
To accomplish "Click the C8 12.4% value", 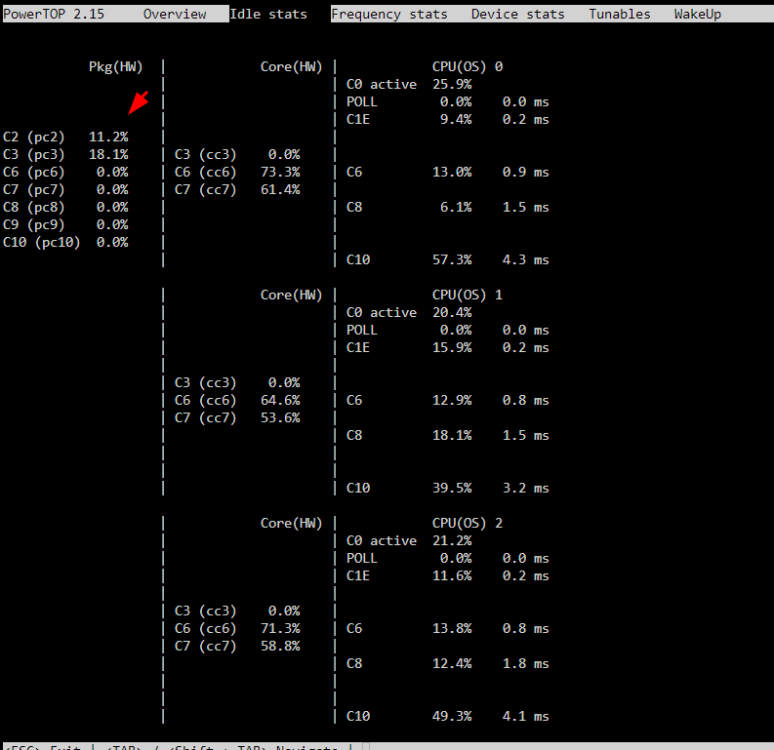I will [452, 664].
